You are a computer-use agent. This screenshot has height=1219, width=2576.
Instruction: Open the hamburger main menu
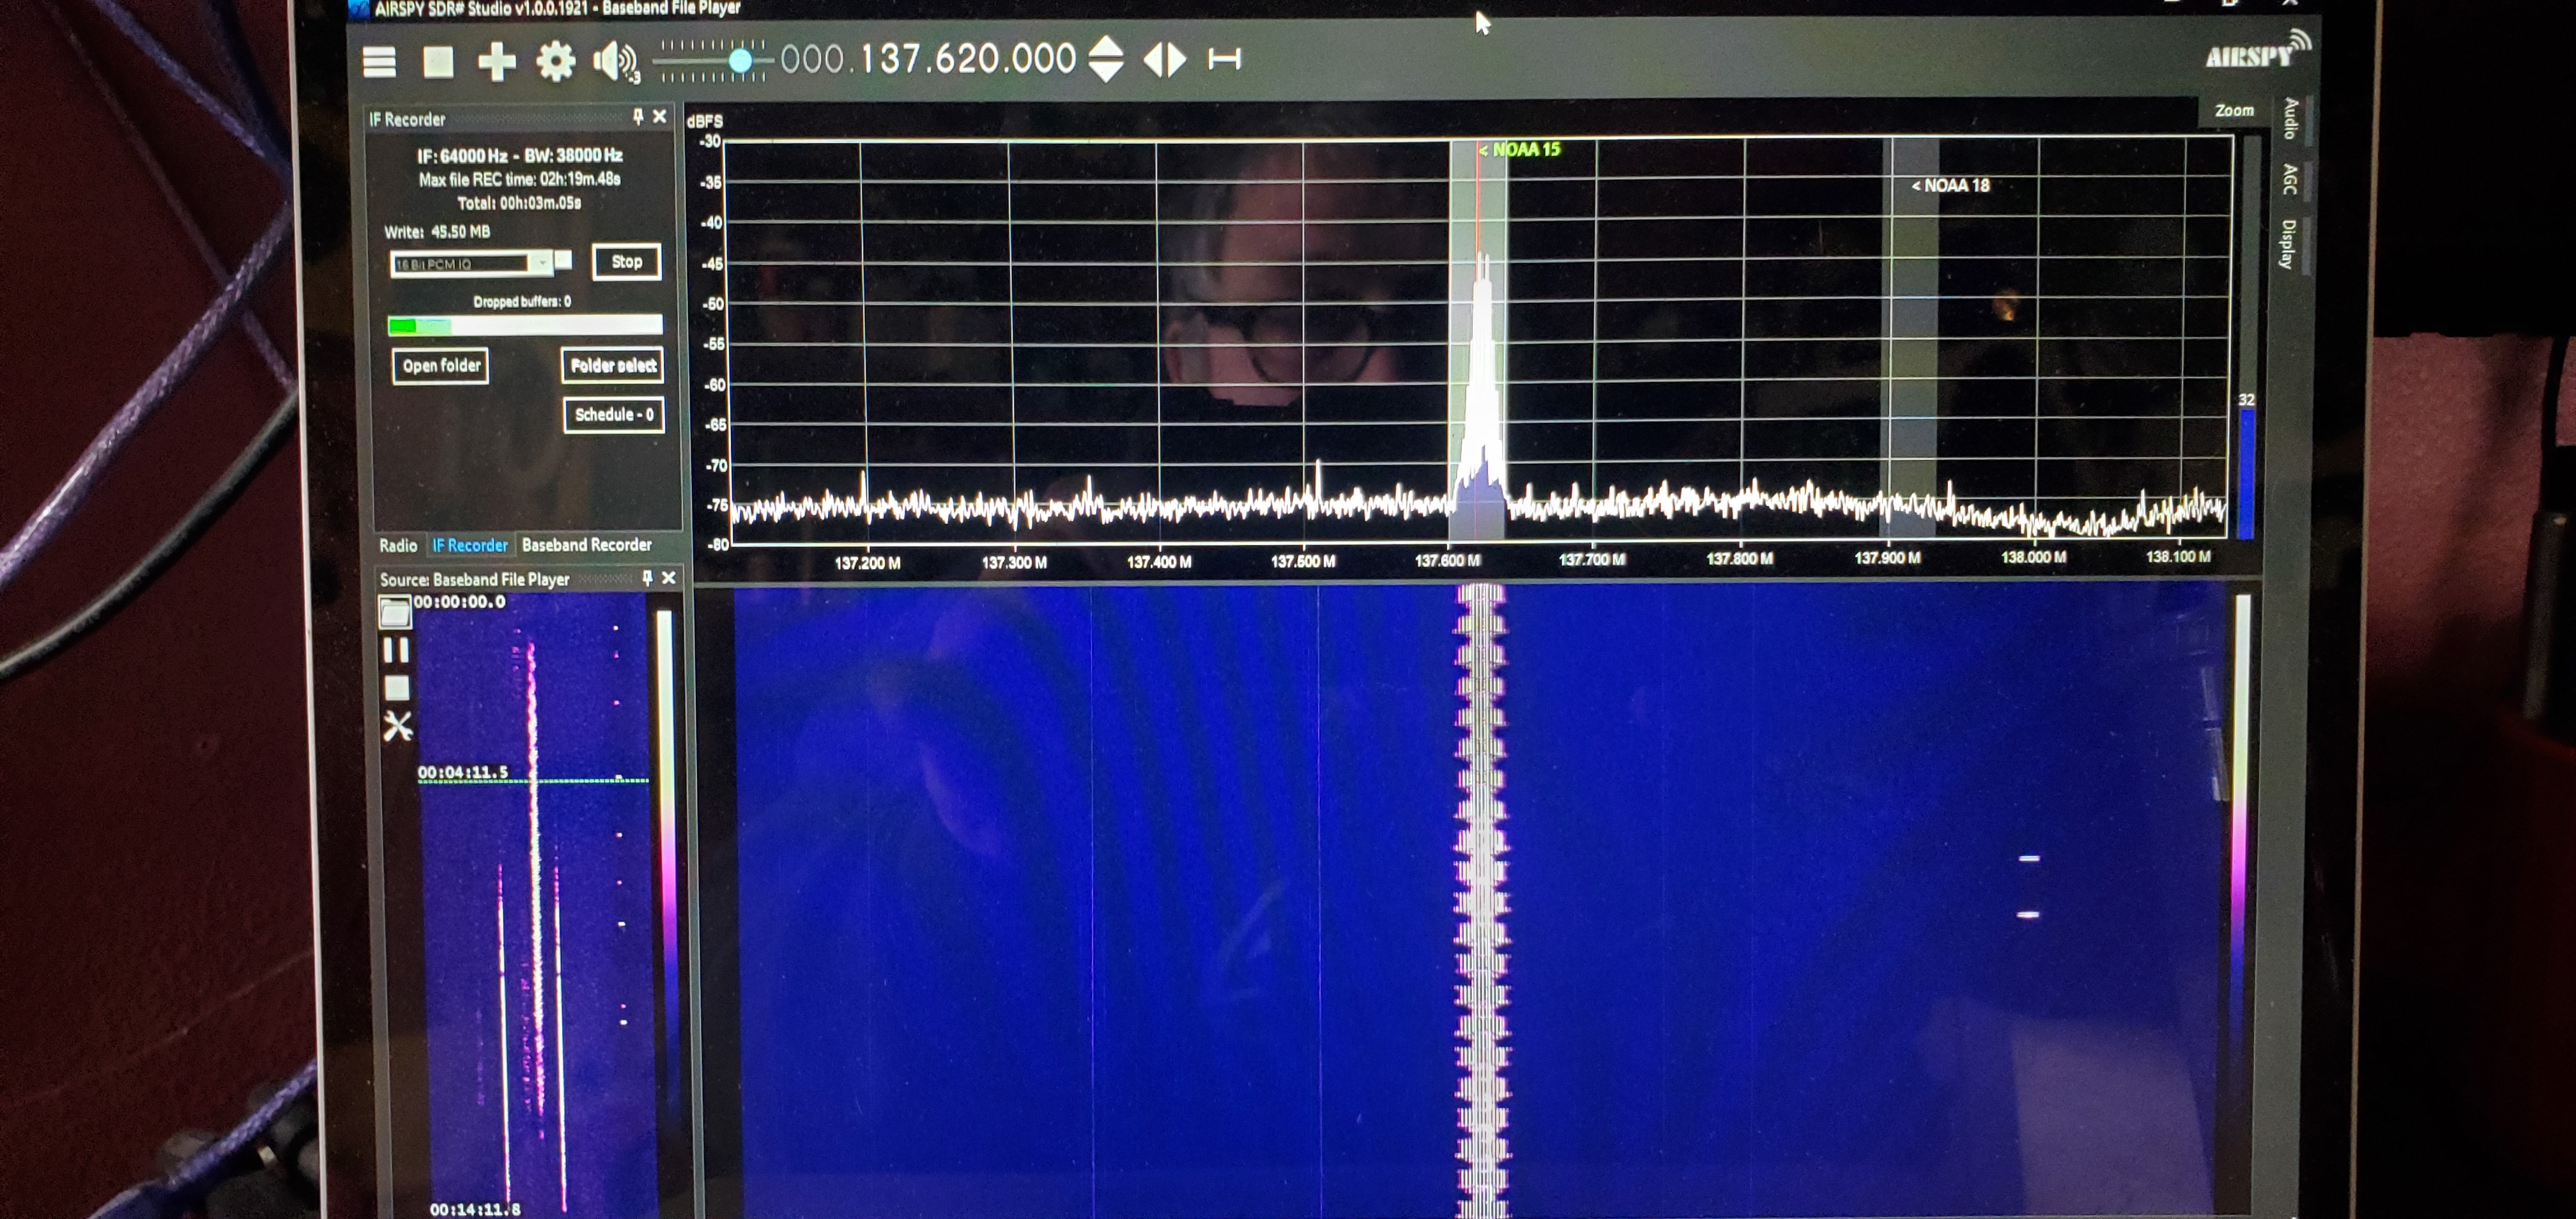379,62
